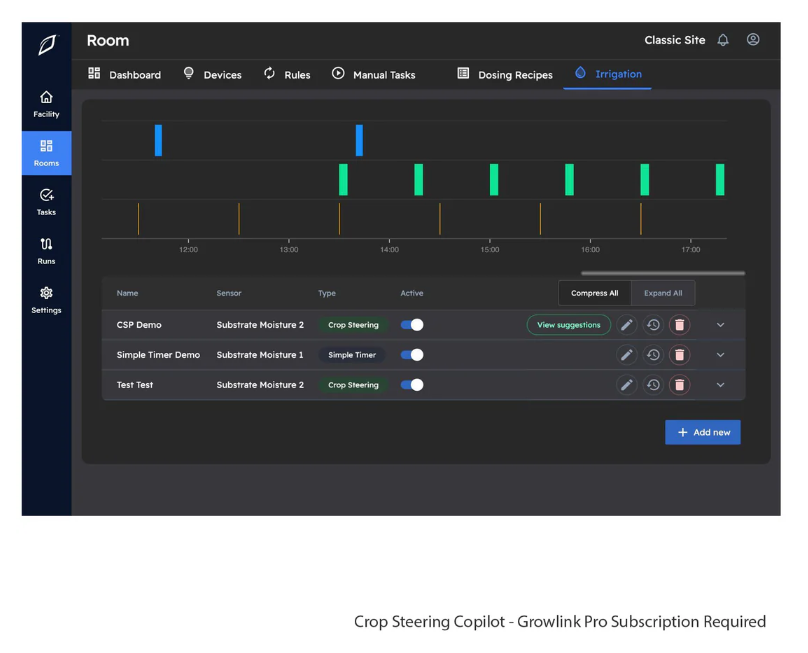The image size is (808, 653).
Task: Switch to the Manual Tasks tab
Action: pos(374,75)
